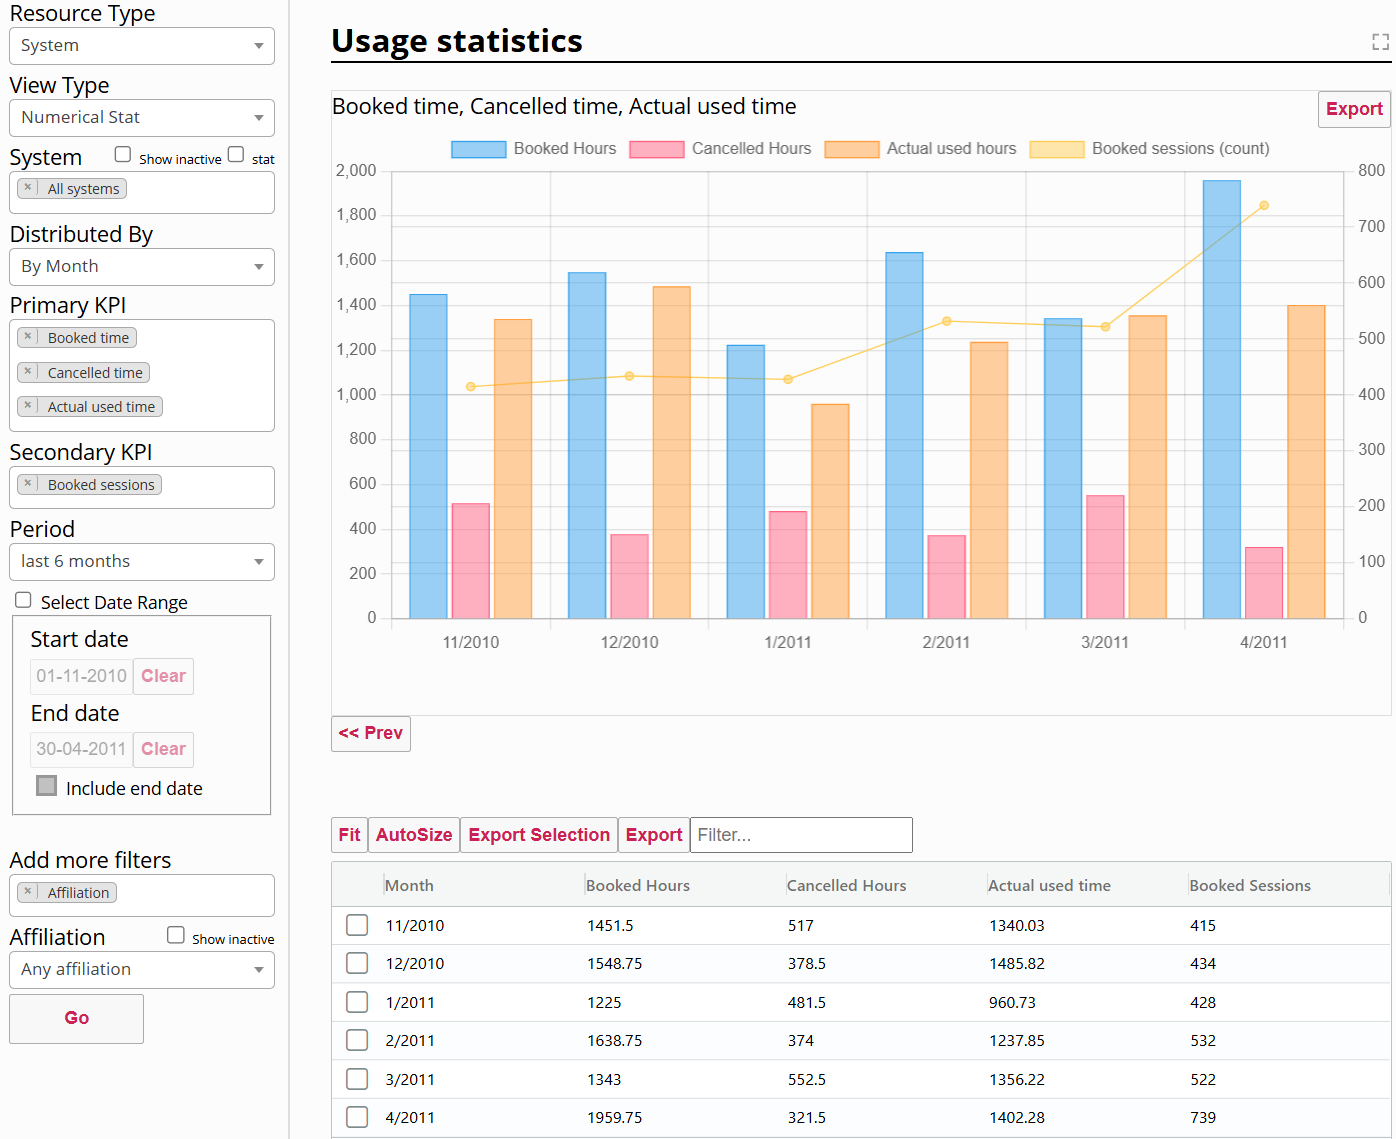The image size is (1396, 1139).
Task: Remove the Booked time KPI tag
Action: [x=28, y=338]
